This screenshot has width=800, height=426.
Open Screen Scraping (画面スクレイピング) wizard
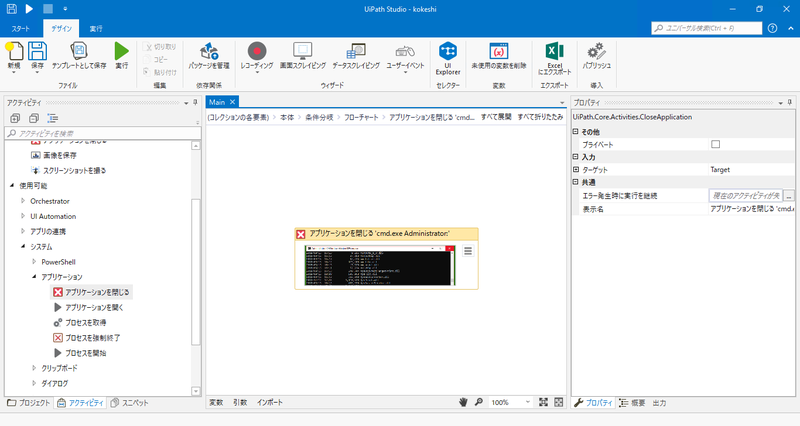coord(303,52)
